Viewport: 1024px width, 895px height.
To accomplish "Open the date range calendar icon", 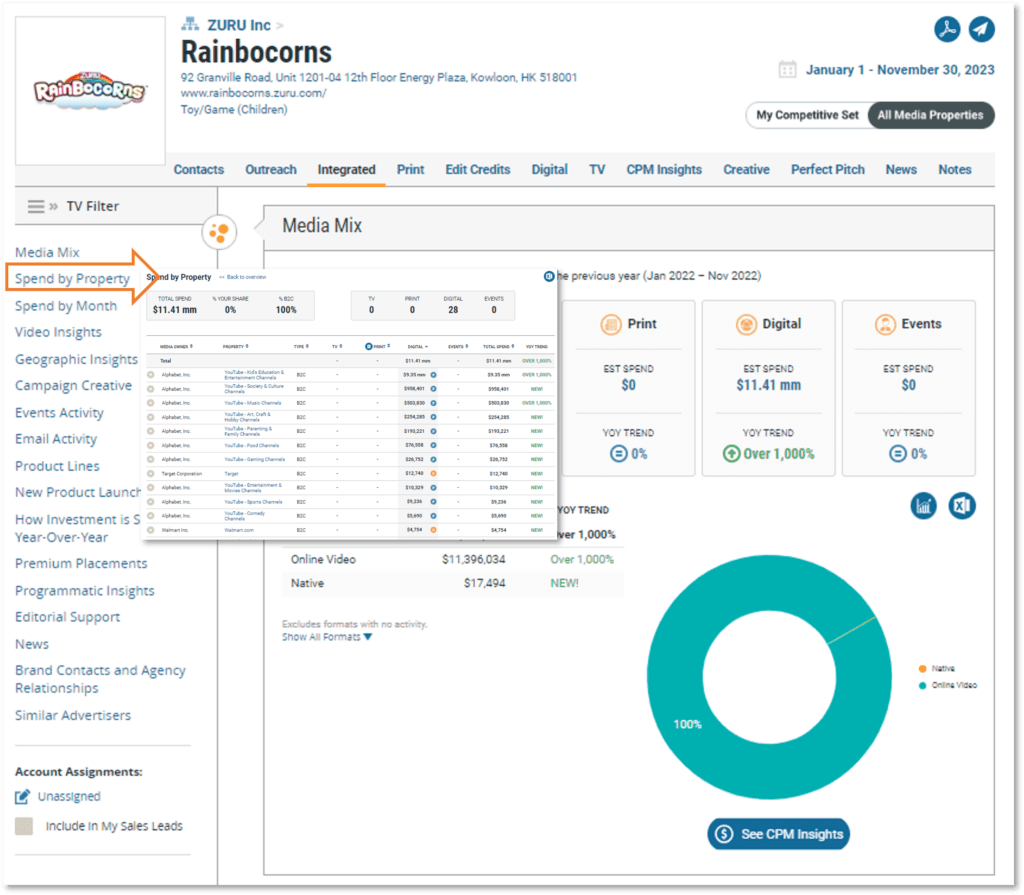I will [x=787, y=69].
